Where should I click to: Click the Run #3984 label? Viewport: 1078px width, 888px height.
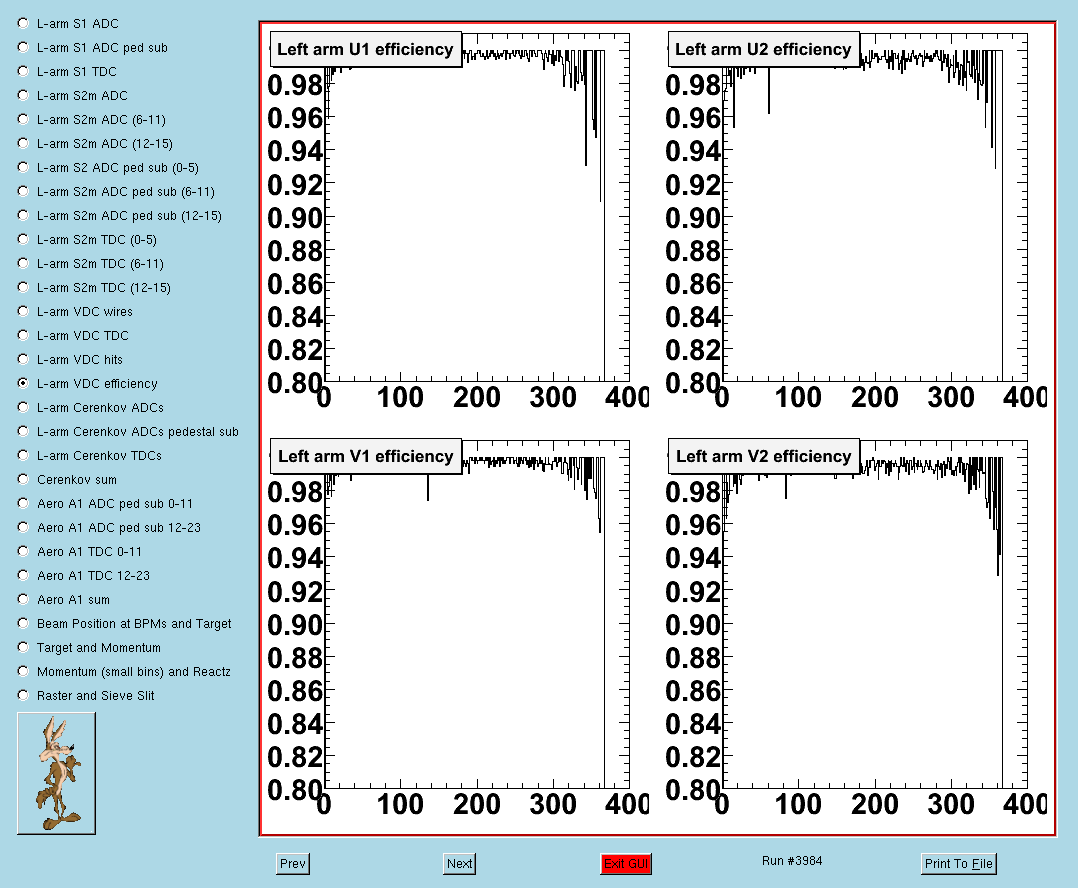[792, 861]
